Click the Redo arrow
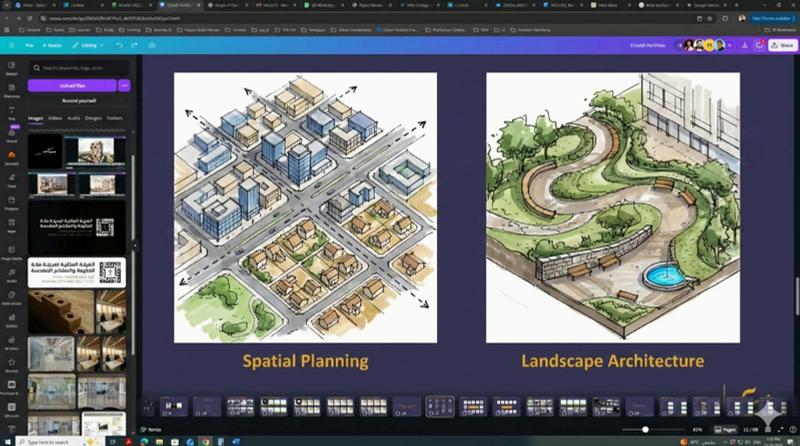This screenshot has width=800, height=446. point(134,45)
